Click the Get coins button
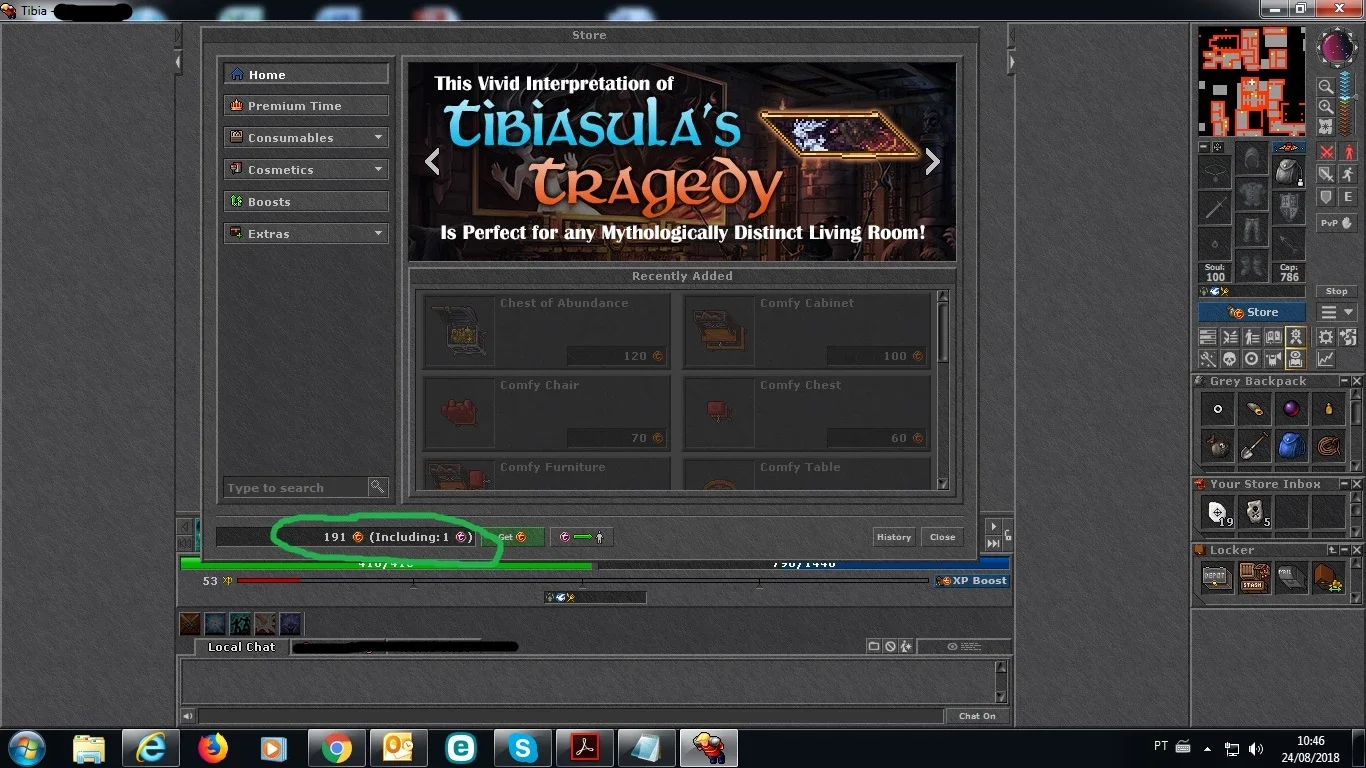 (x=513, y=537)
